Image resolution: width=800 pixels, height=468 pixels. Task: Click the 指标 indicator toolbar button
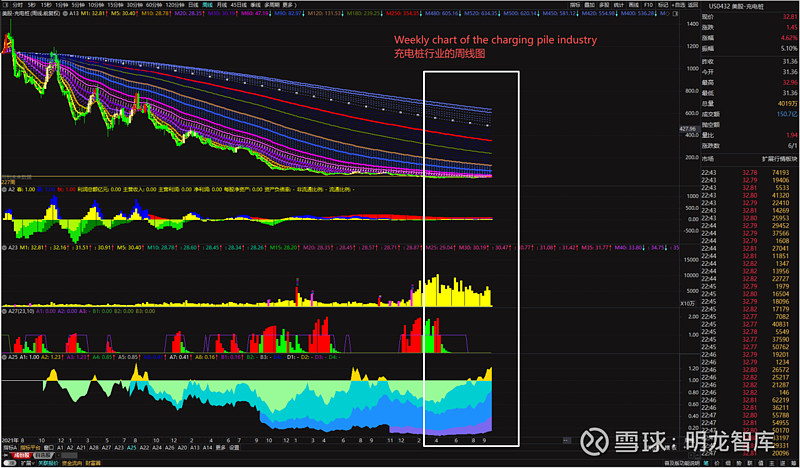tap(575, 5)
